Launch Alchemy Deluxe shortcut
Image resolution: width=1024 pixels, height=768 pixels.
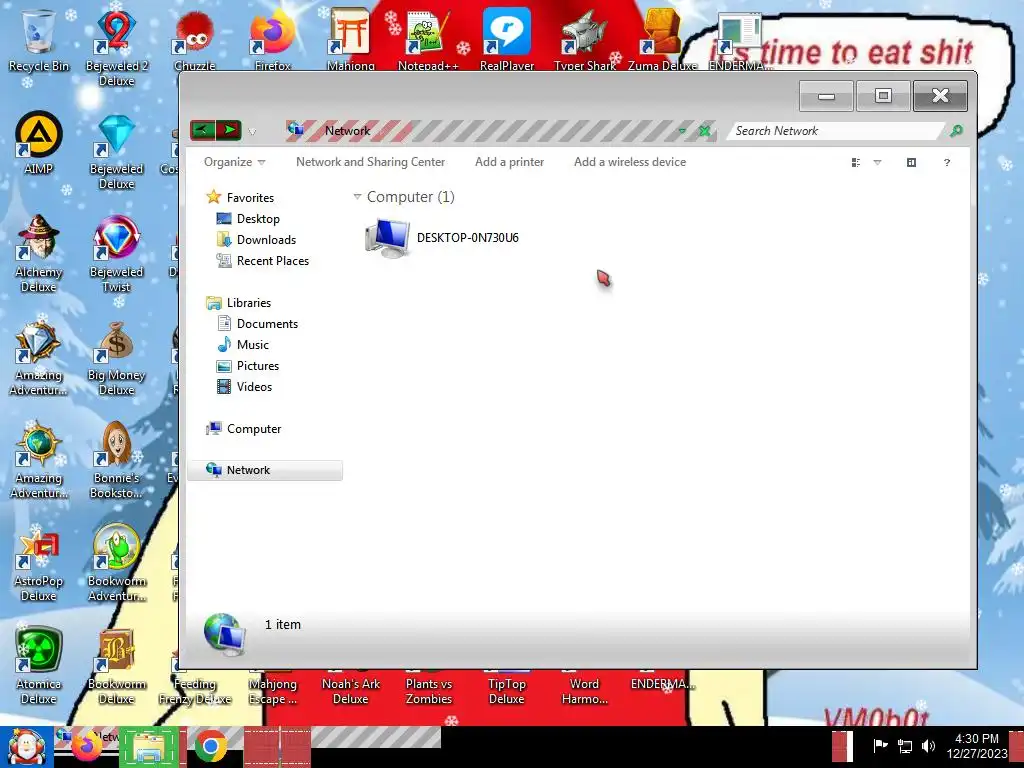(39, 253)
